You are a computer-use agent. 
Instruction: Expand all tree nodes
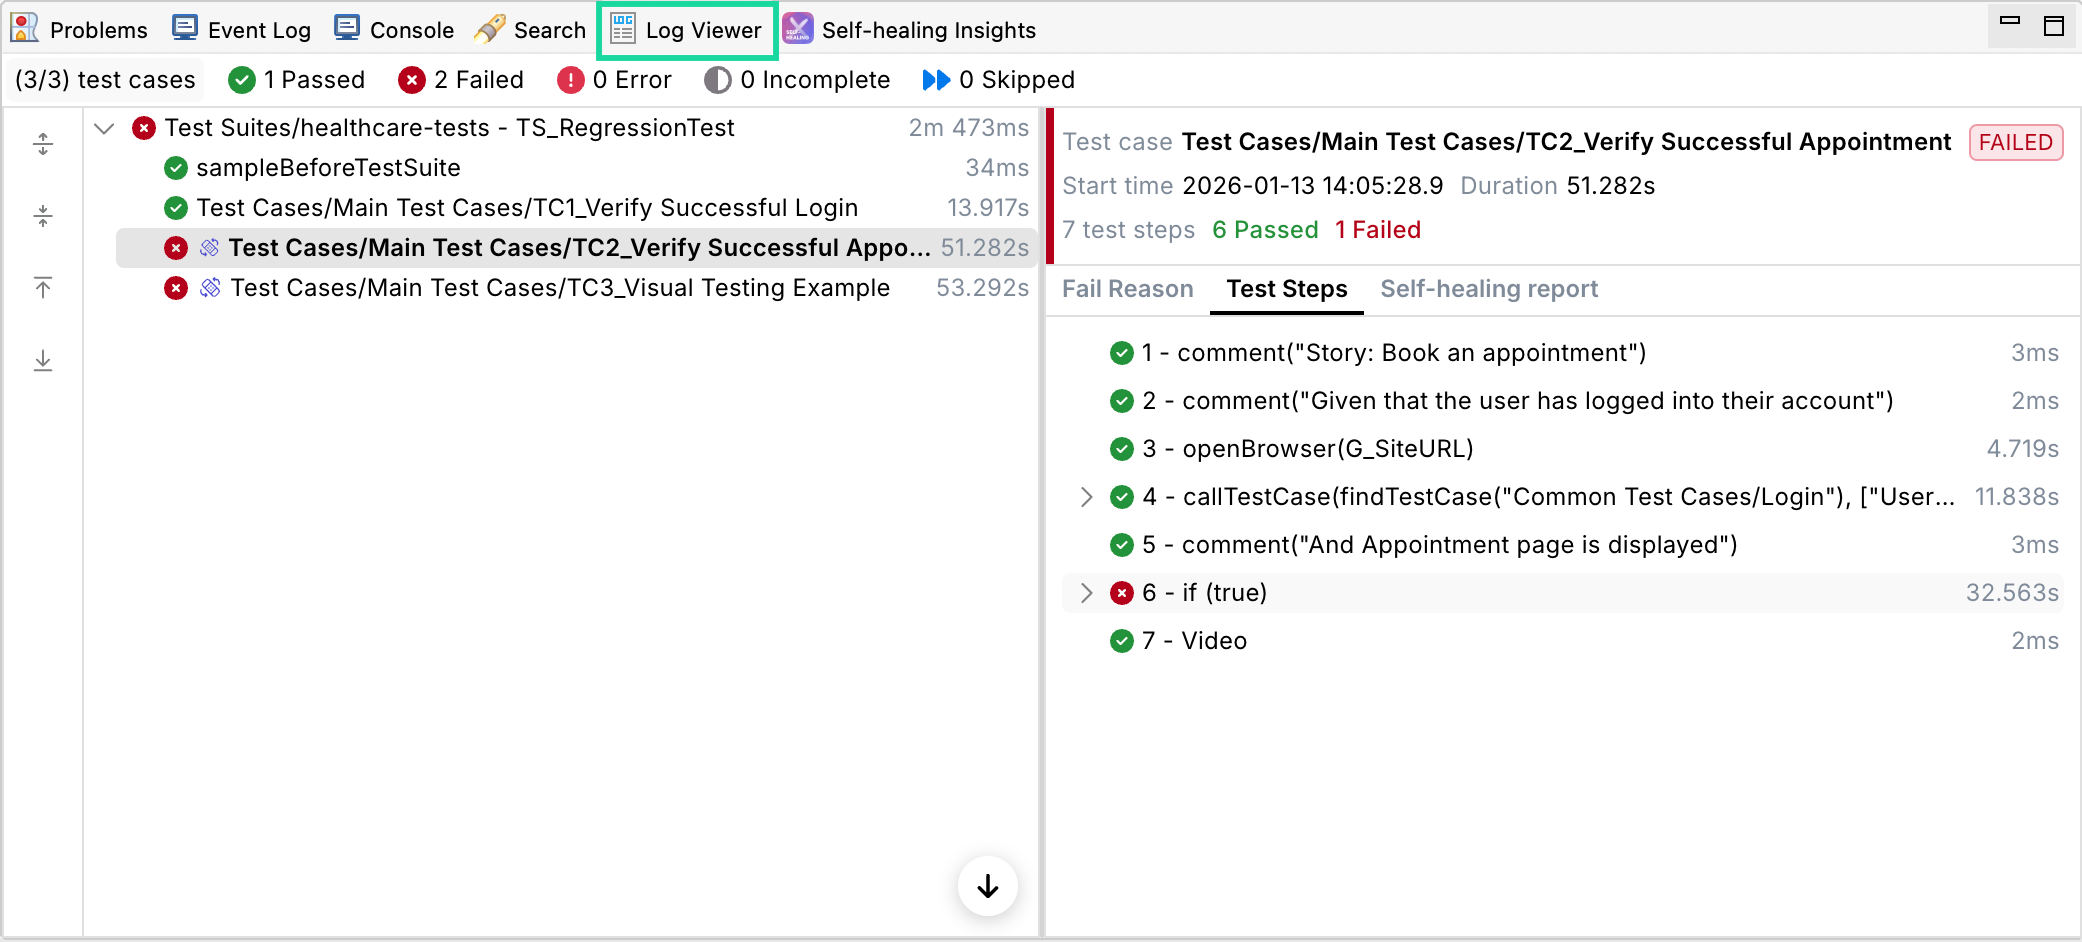[42, 143]
